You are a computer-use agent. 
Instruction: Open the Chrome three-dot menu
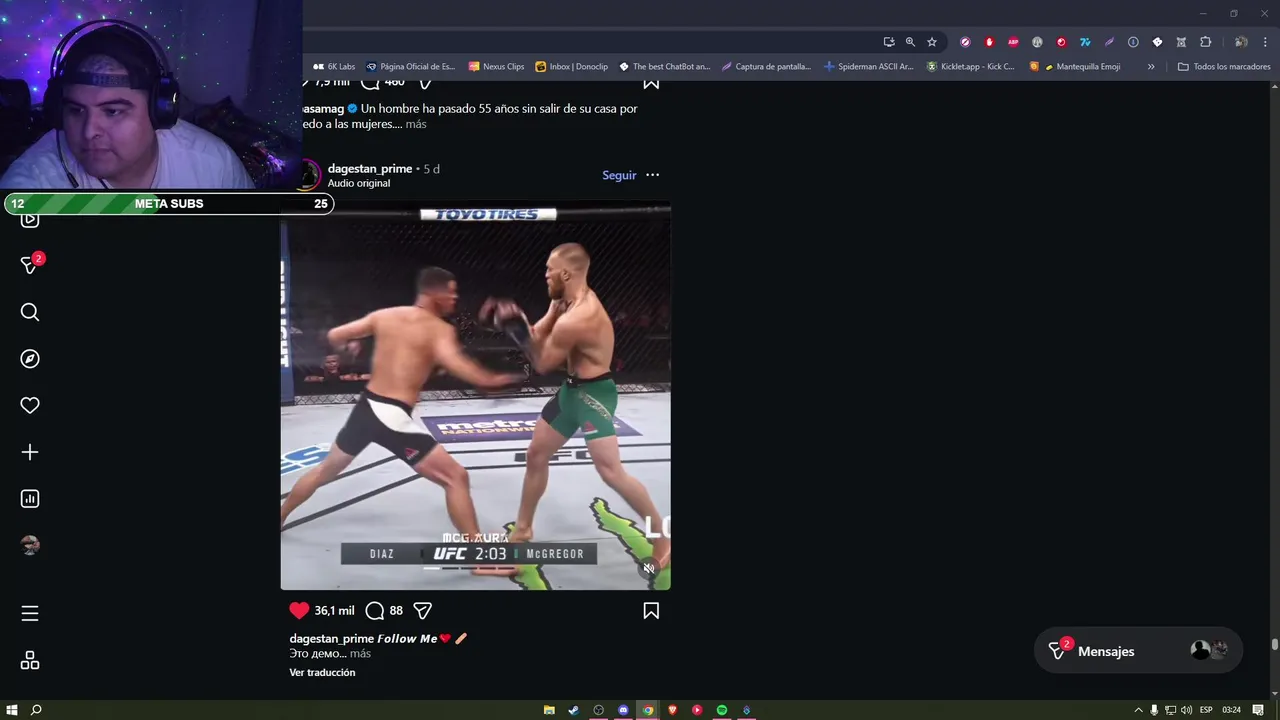1265,42
